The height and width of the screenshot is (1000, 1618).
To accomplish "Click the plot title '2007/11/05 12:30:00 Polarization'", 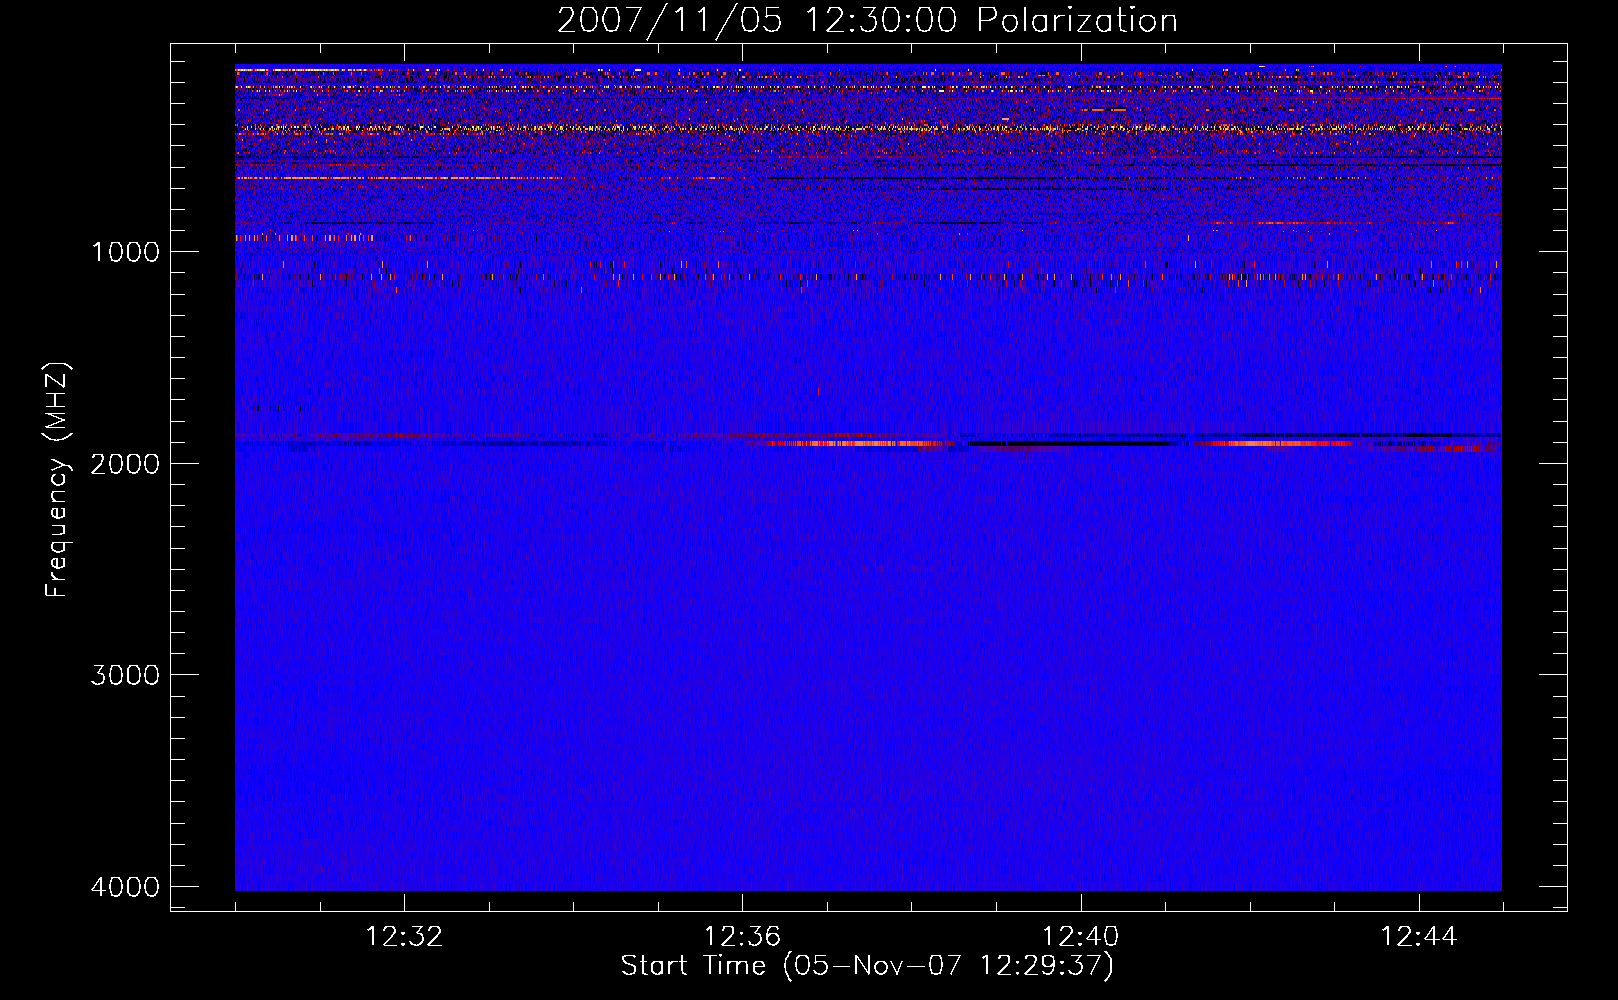I will coord(867,20).
